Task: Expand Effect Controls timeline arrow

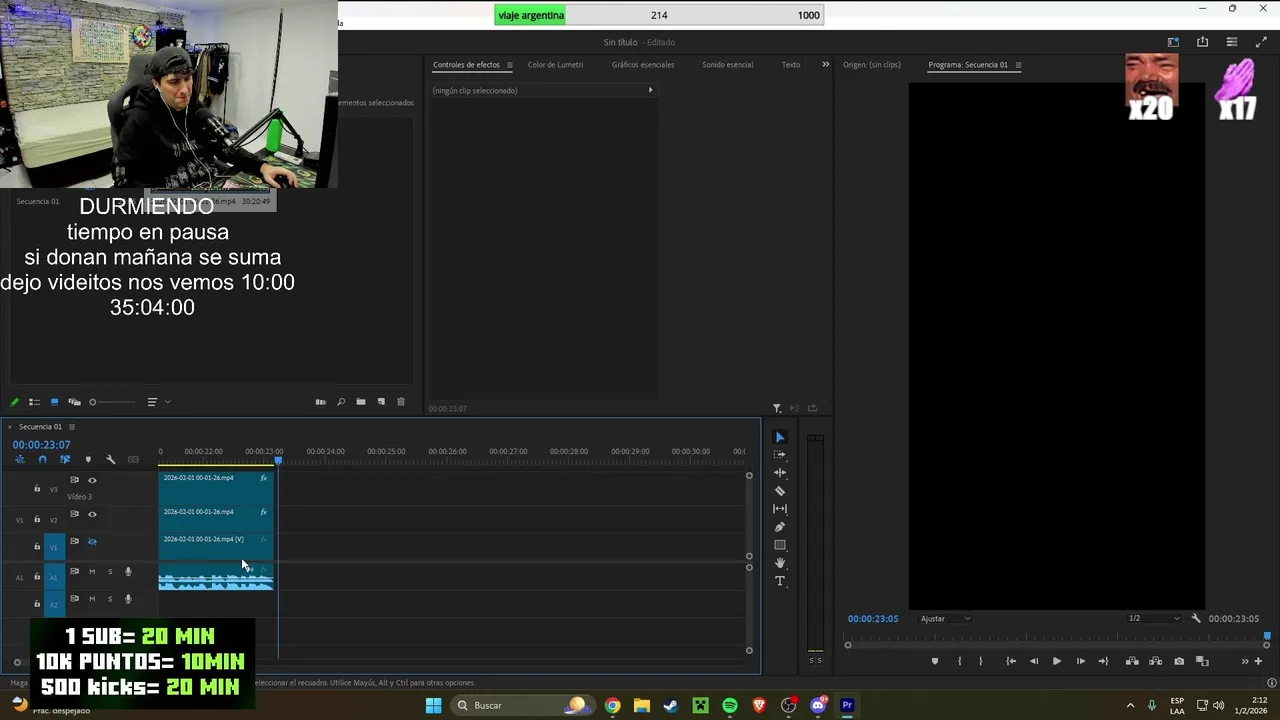Action: [650, 90]
